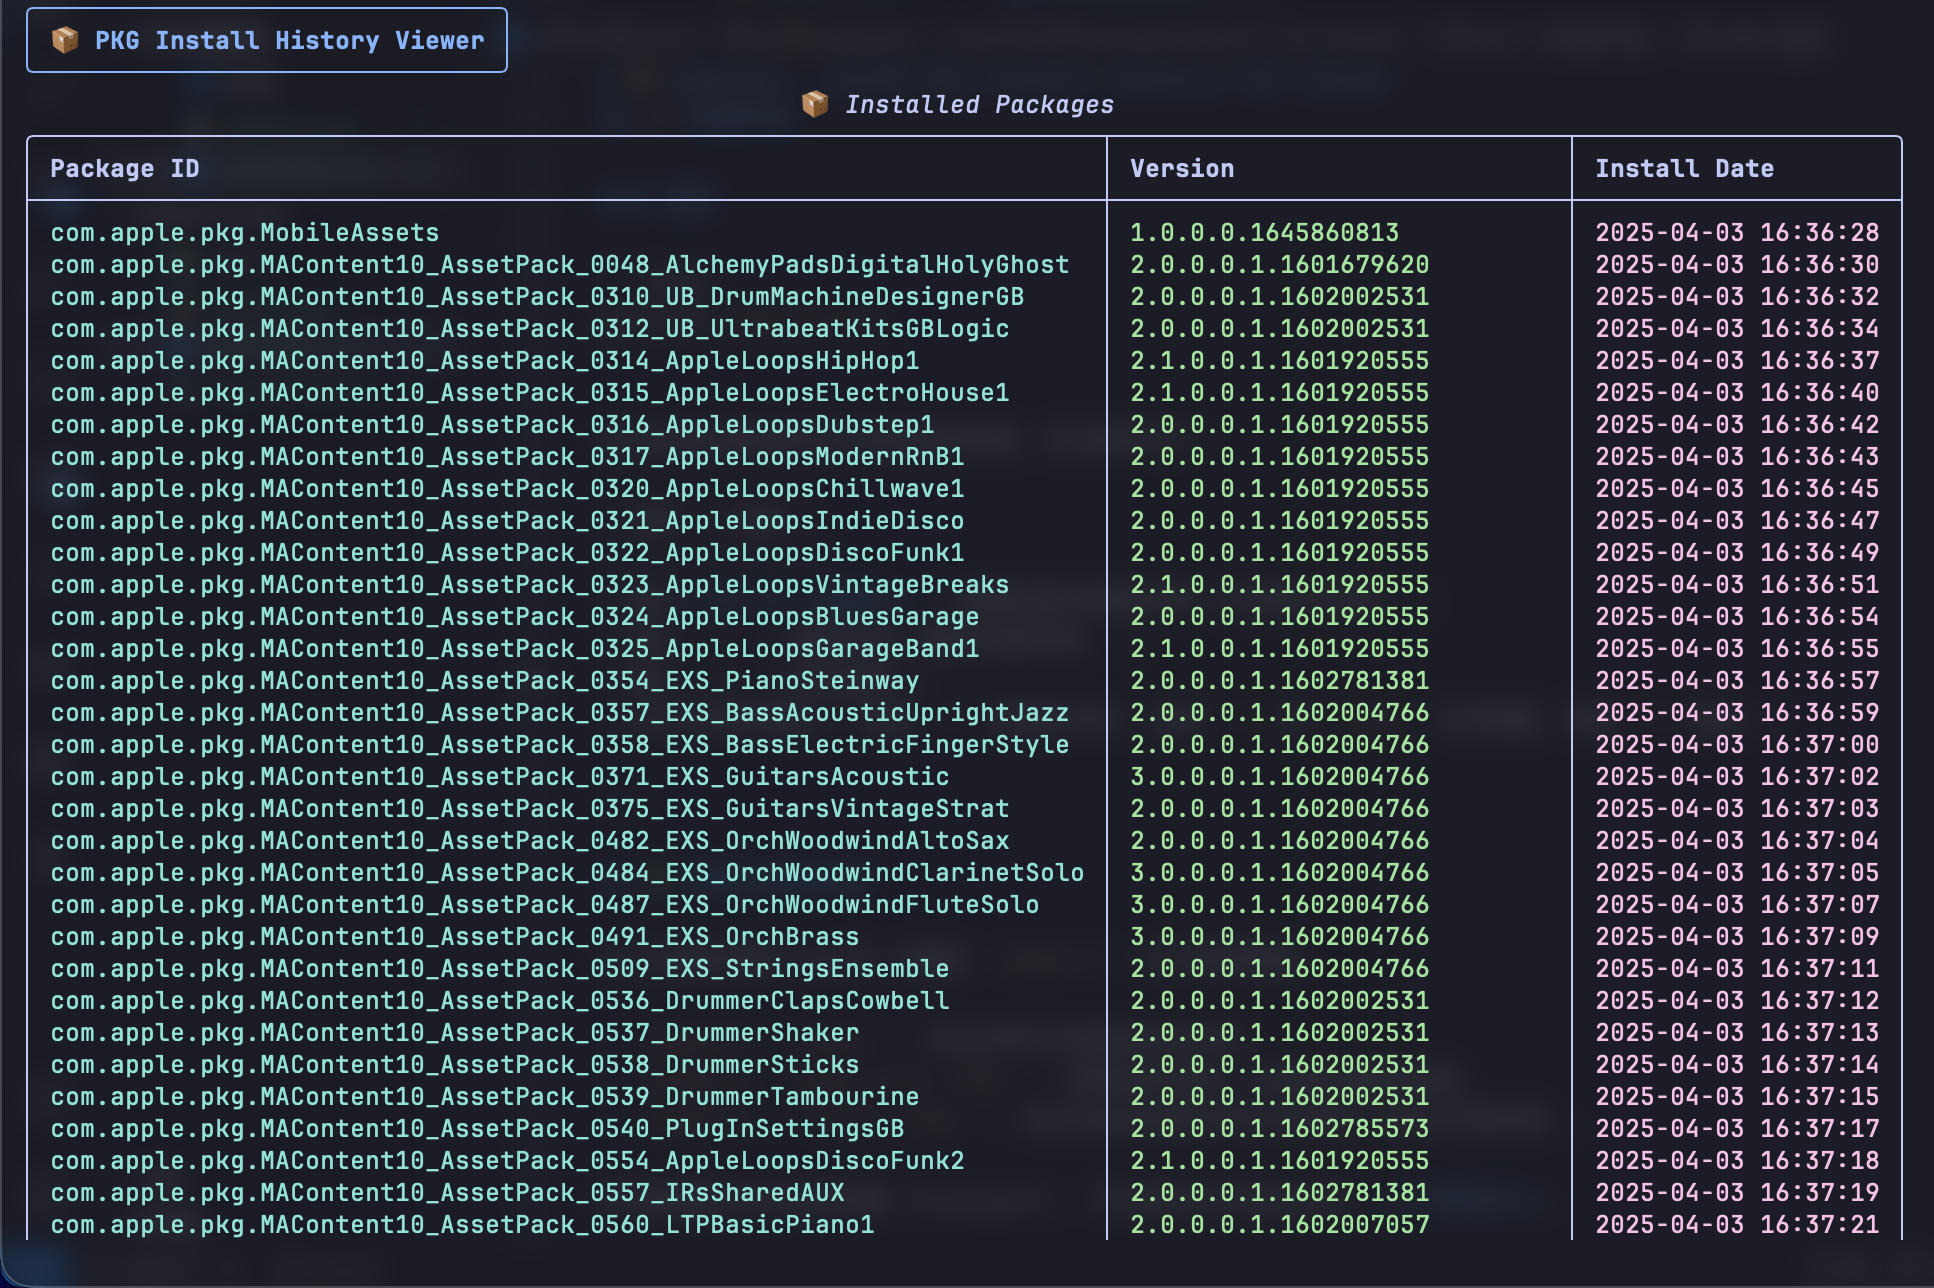Click the AppleLoopsModernRnB1 package ID
Screen dimensions: 1934x1288
coord(507,456)
